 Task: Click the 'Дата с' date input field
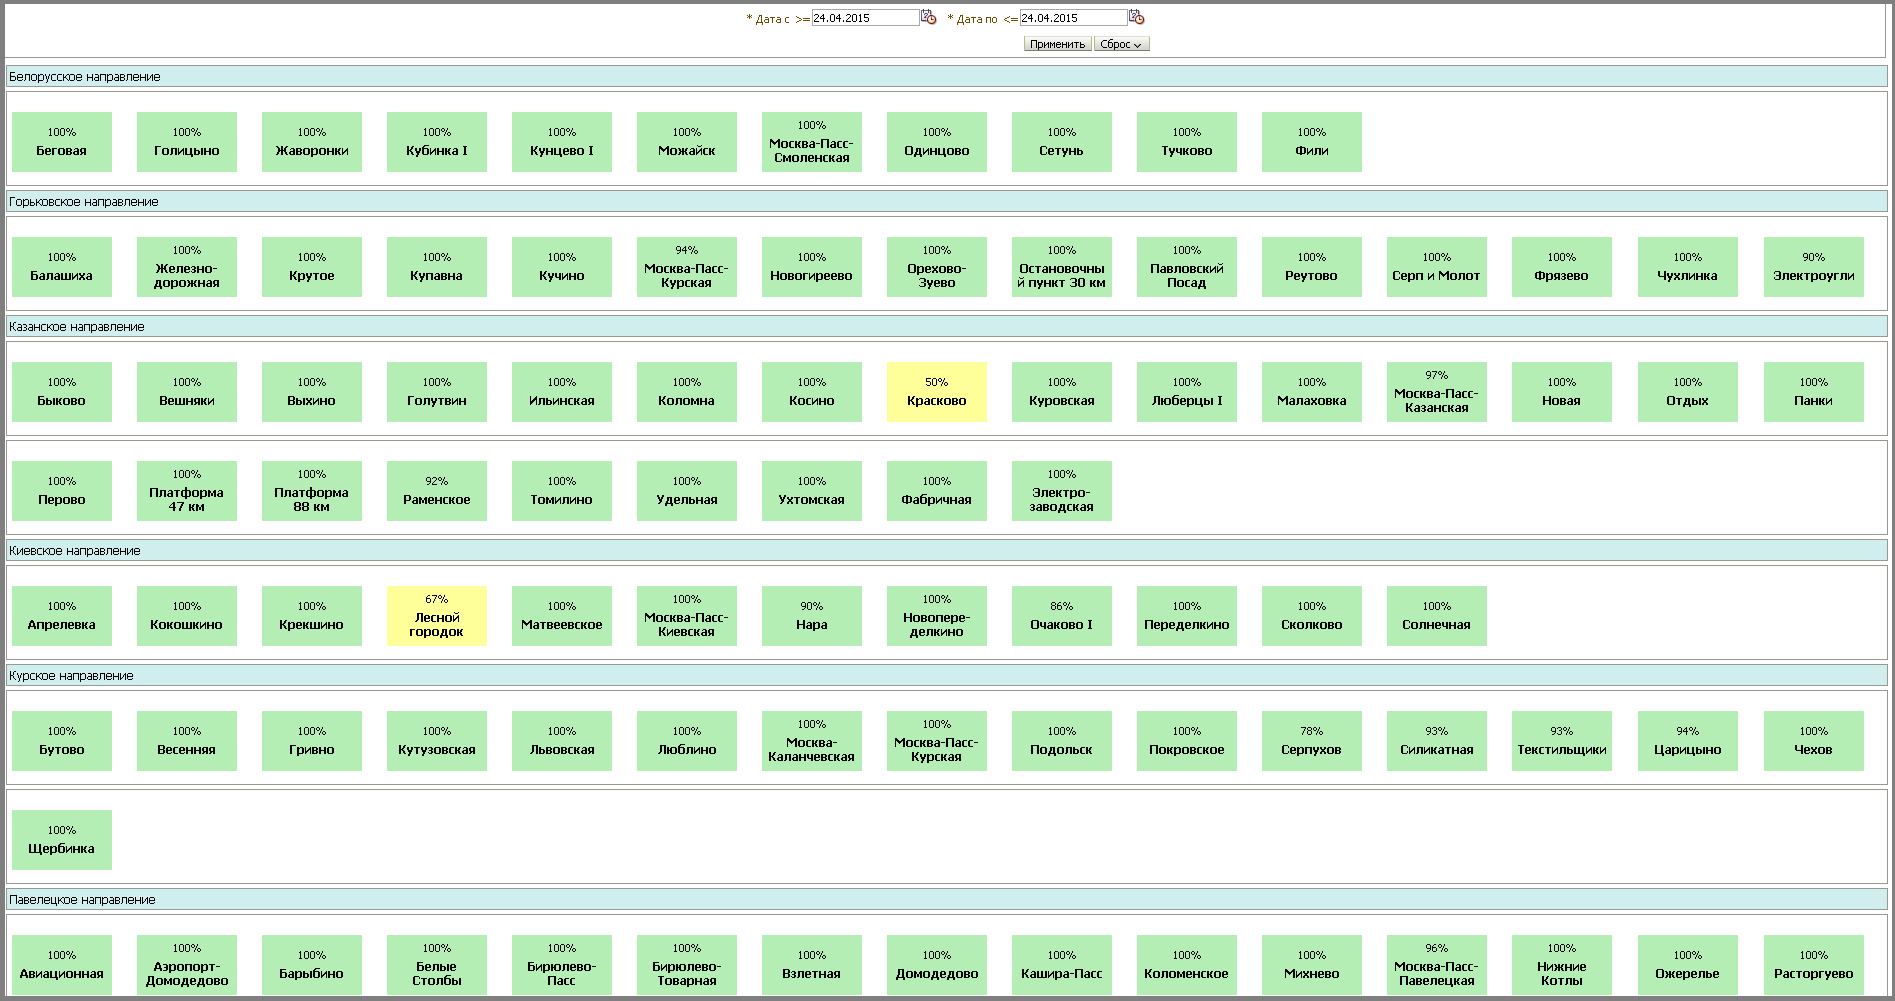865,18
